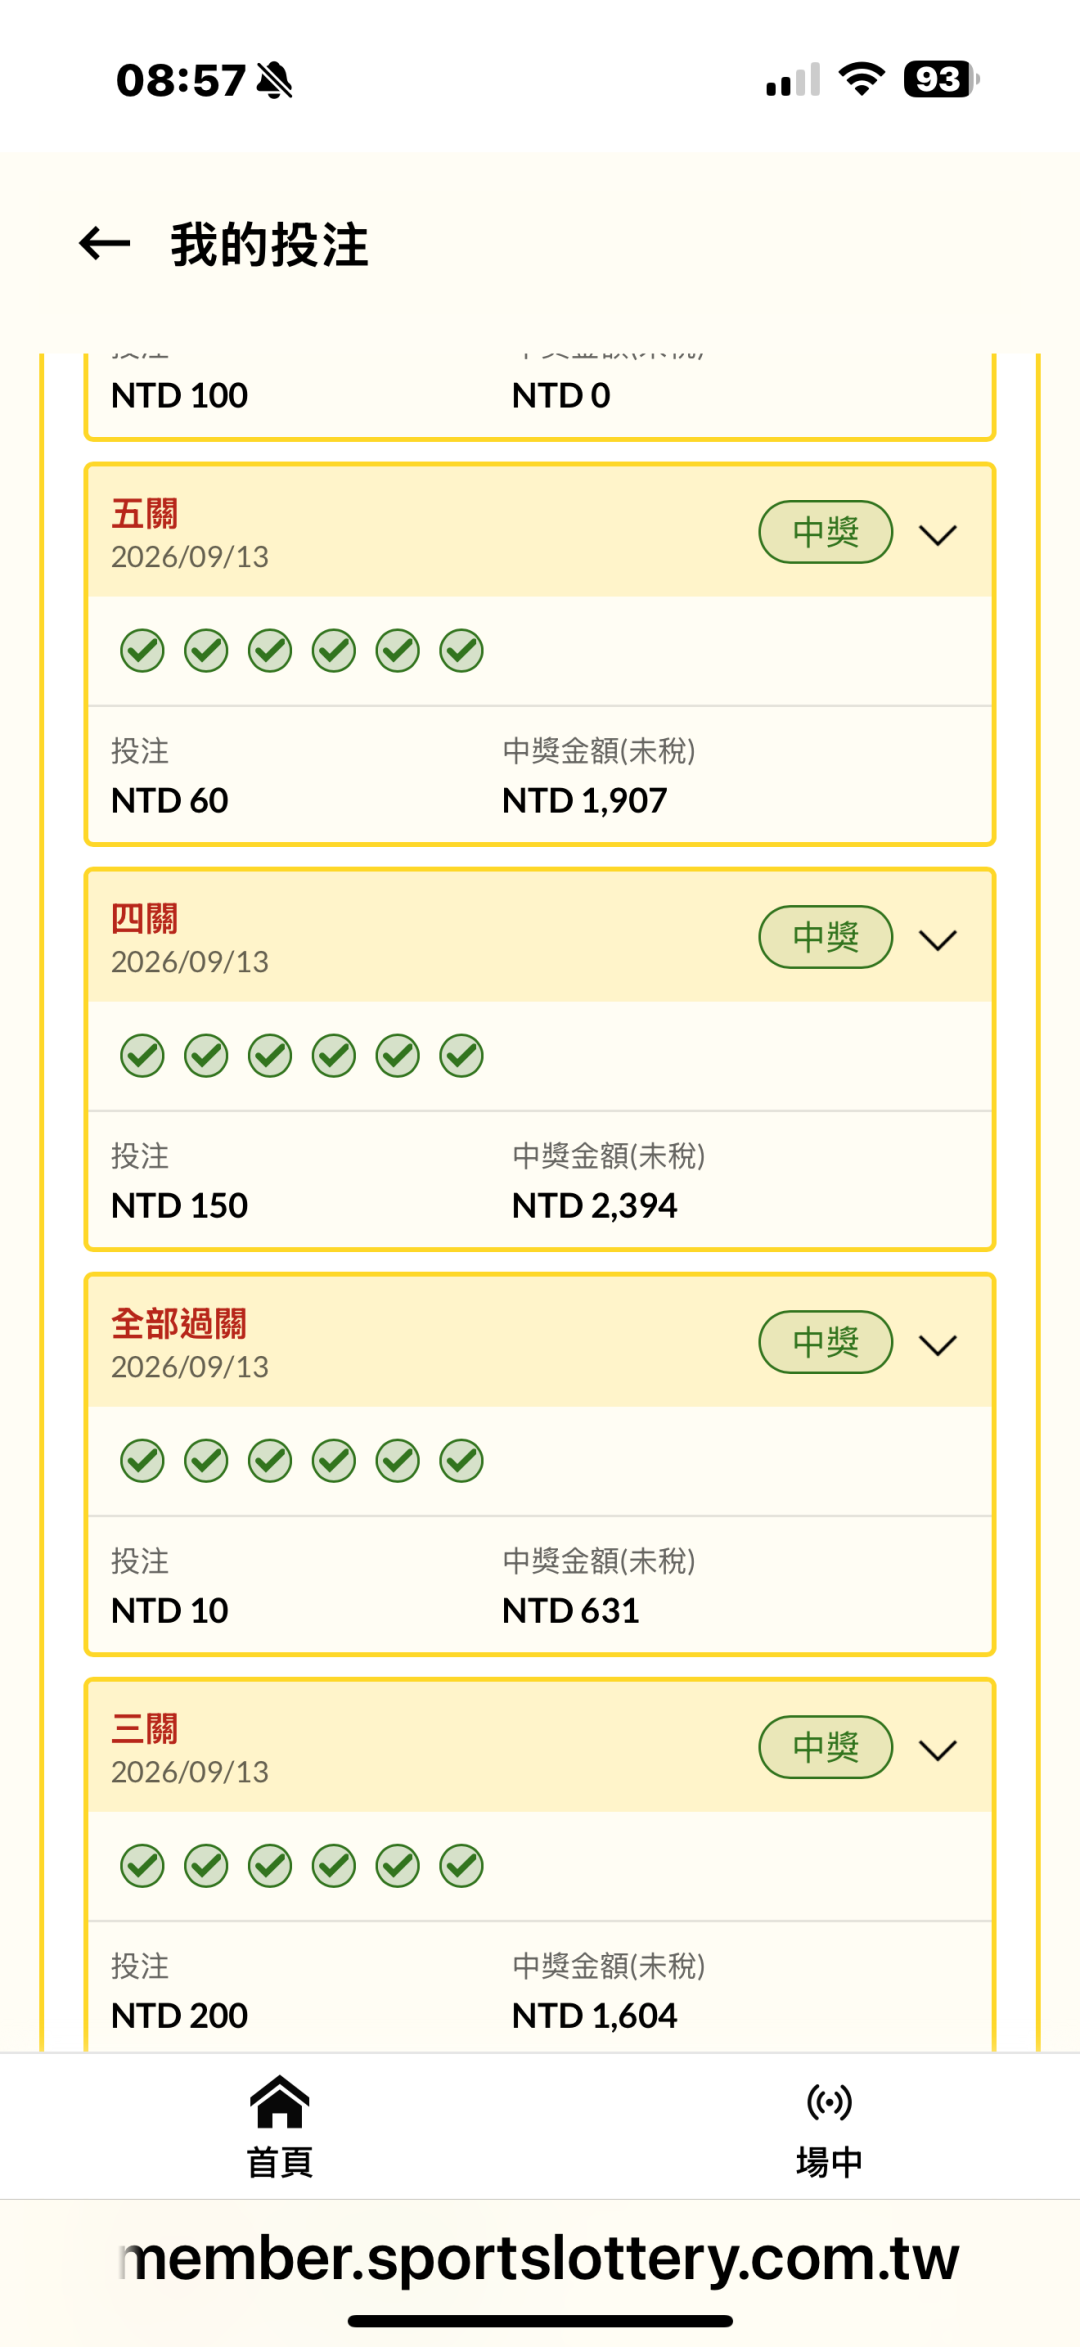Open the 場中 live broadcast icon
Image resolution: width=1080 pixels, height=2347 pixels.
click(x=829, y=2102)
